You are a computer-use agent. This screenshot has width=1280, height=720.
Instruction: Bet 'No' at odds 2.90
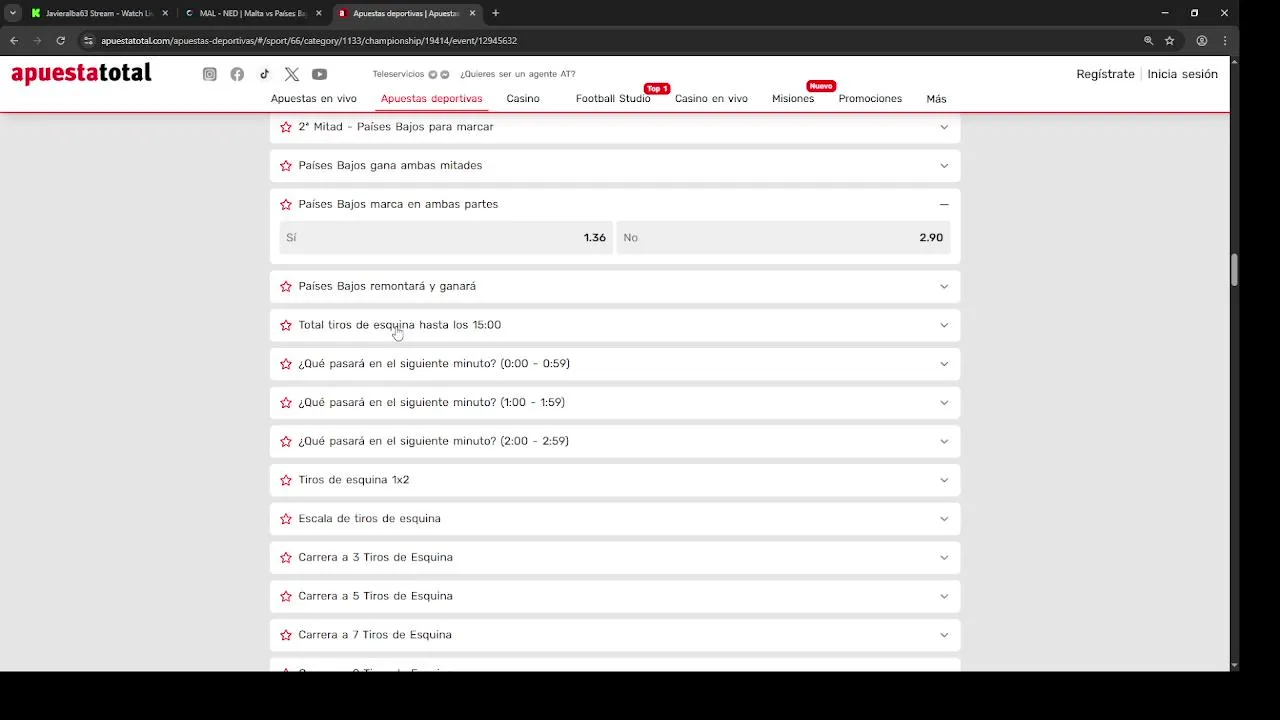pos(783,238)
